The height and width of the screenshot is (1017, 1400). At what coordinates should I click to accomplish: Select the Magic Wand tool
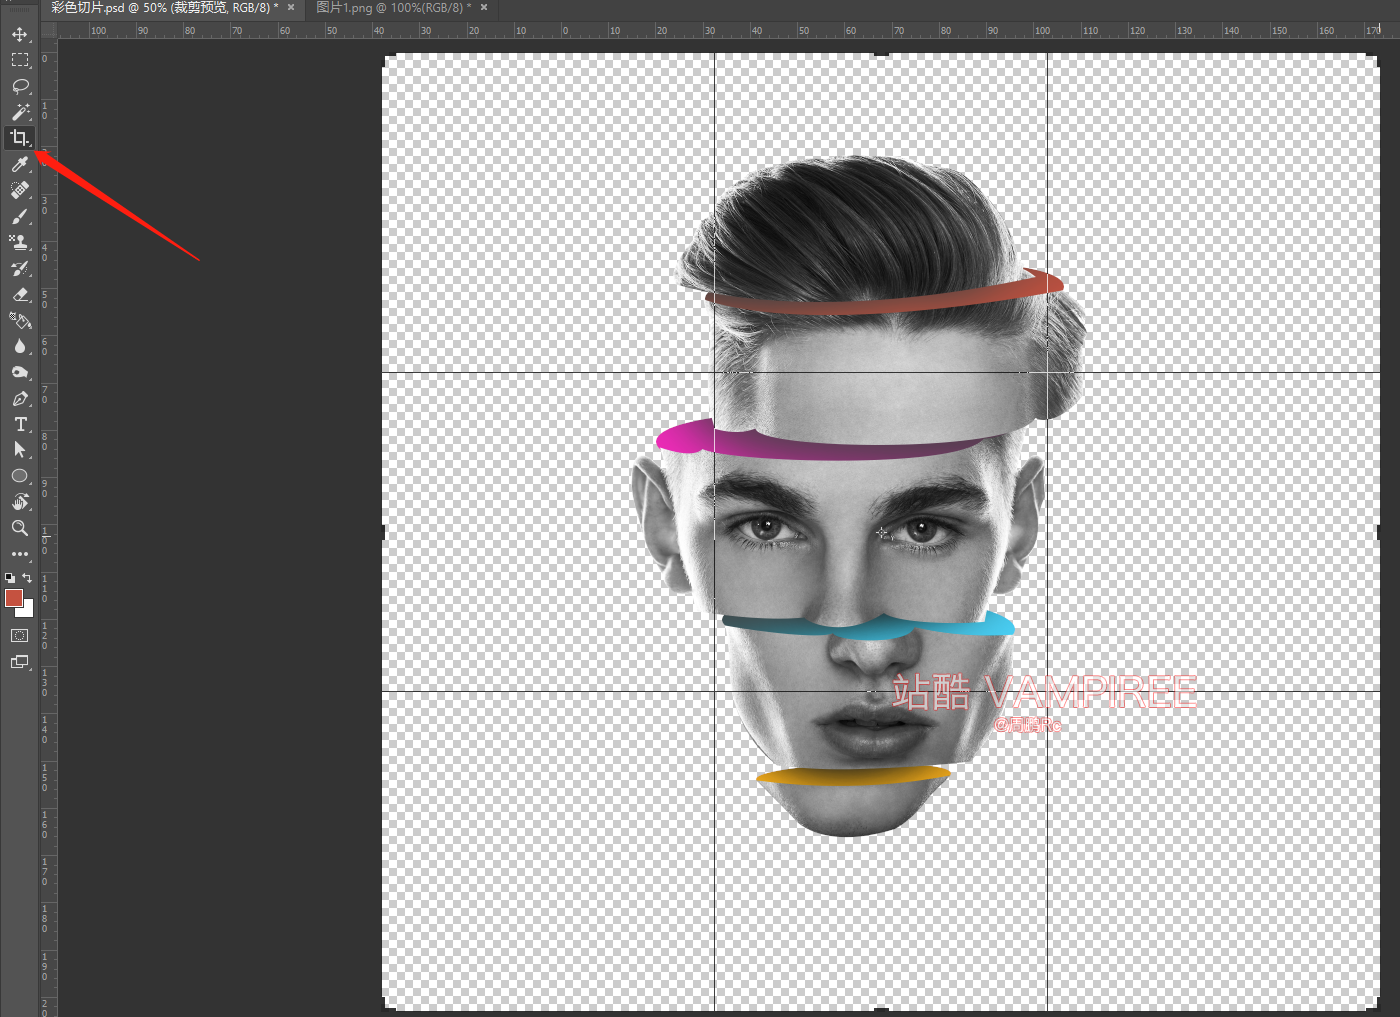tap(19, 112)
